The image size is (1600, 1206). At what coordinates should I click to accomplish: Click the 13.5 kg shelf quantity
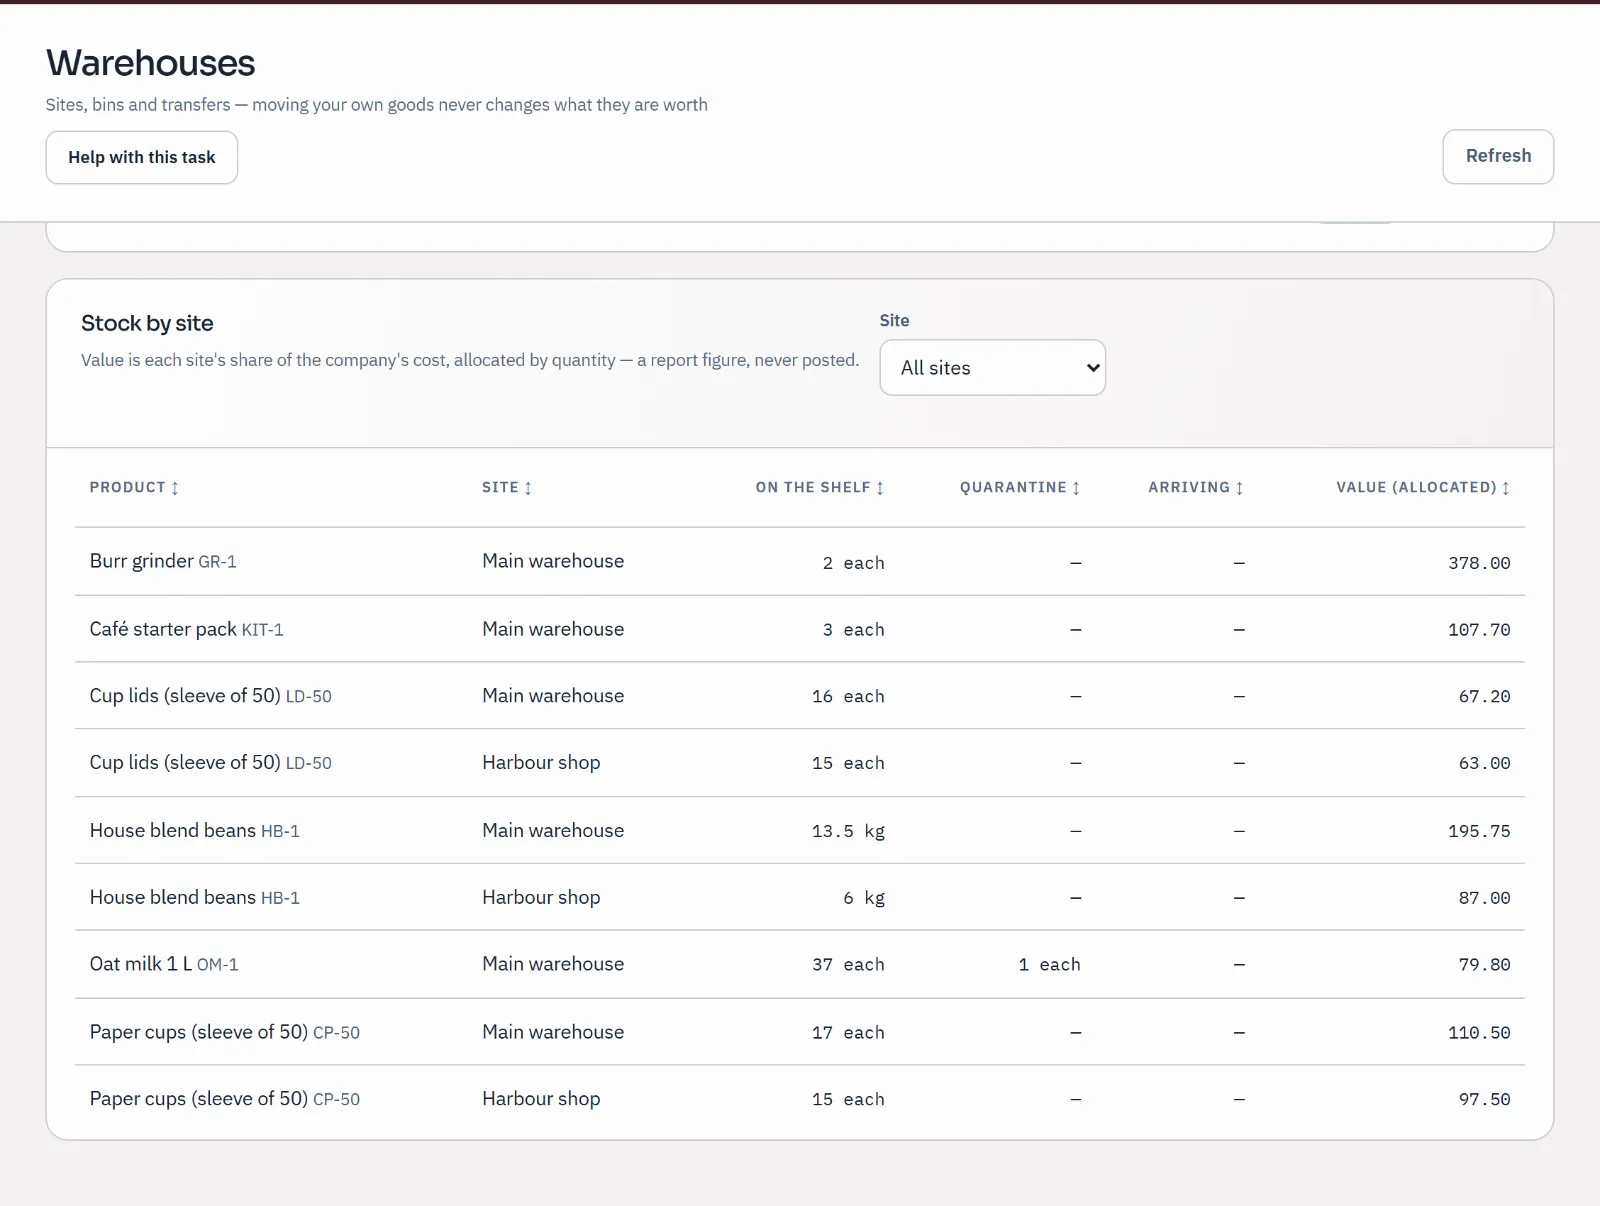click(848, 831)
